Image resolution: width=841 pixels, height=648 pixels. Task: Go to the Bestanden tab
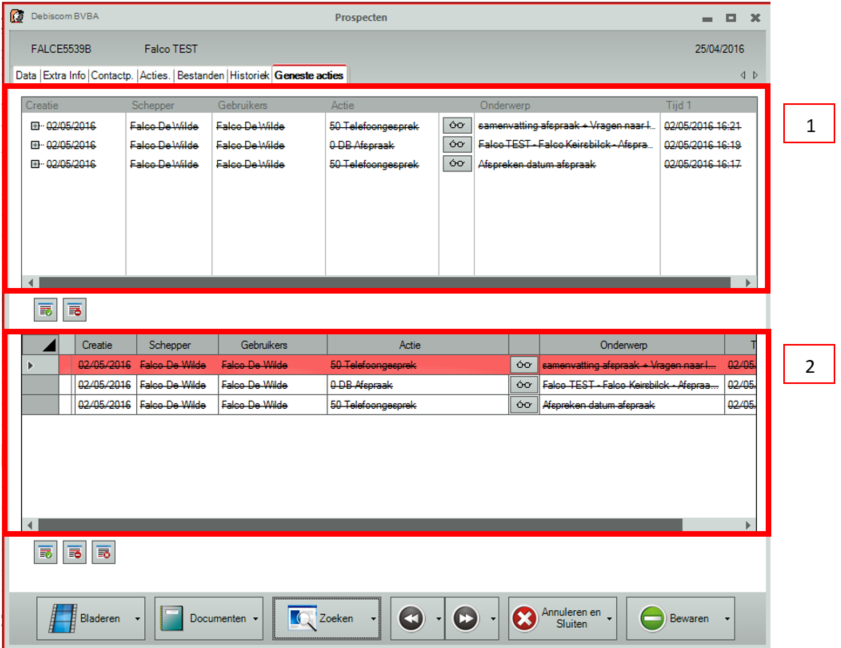pos(201,75)
